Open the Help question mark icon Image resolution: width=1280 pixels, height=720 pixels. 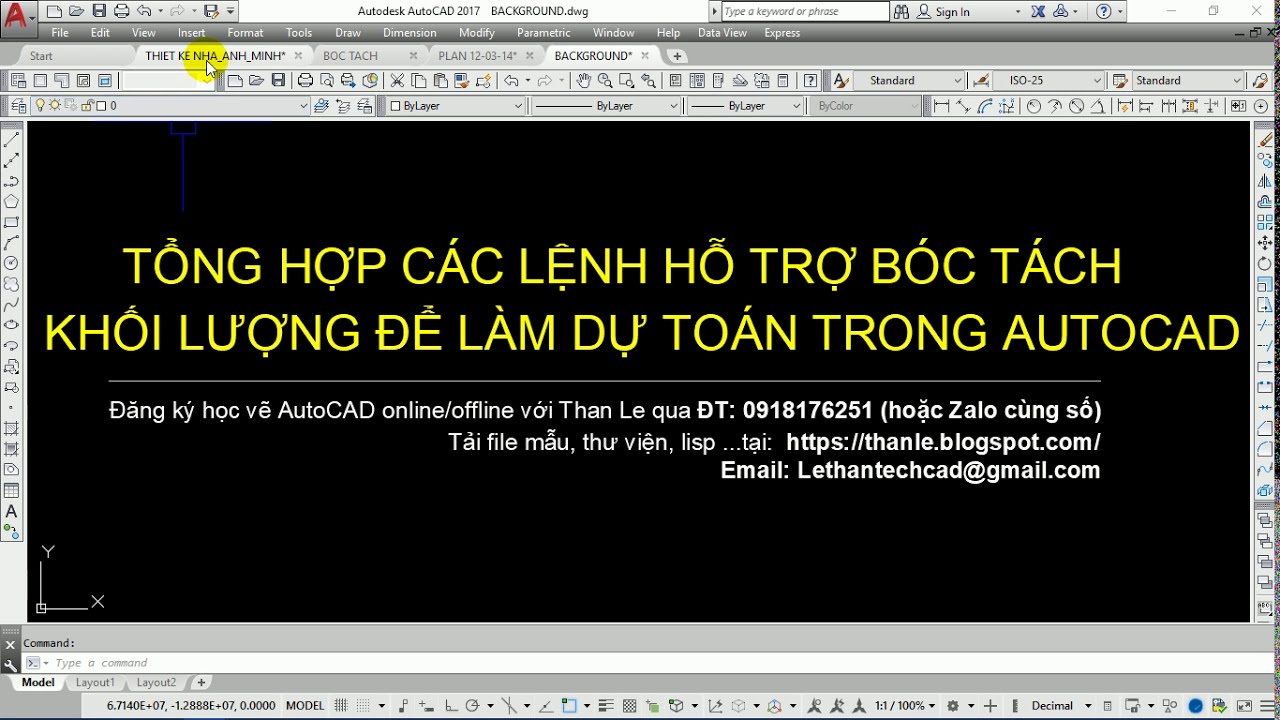tap(811, 80)
